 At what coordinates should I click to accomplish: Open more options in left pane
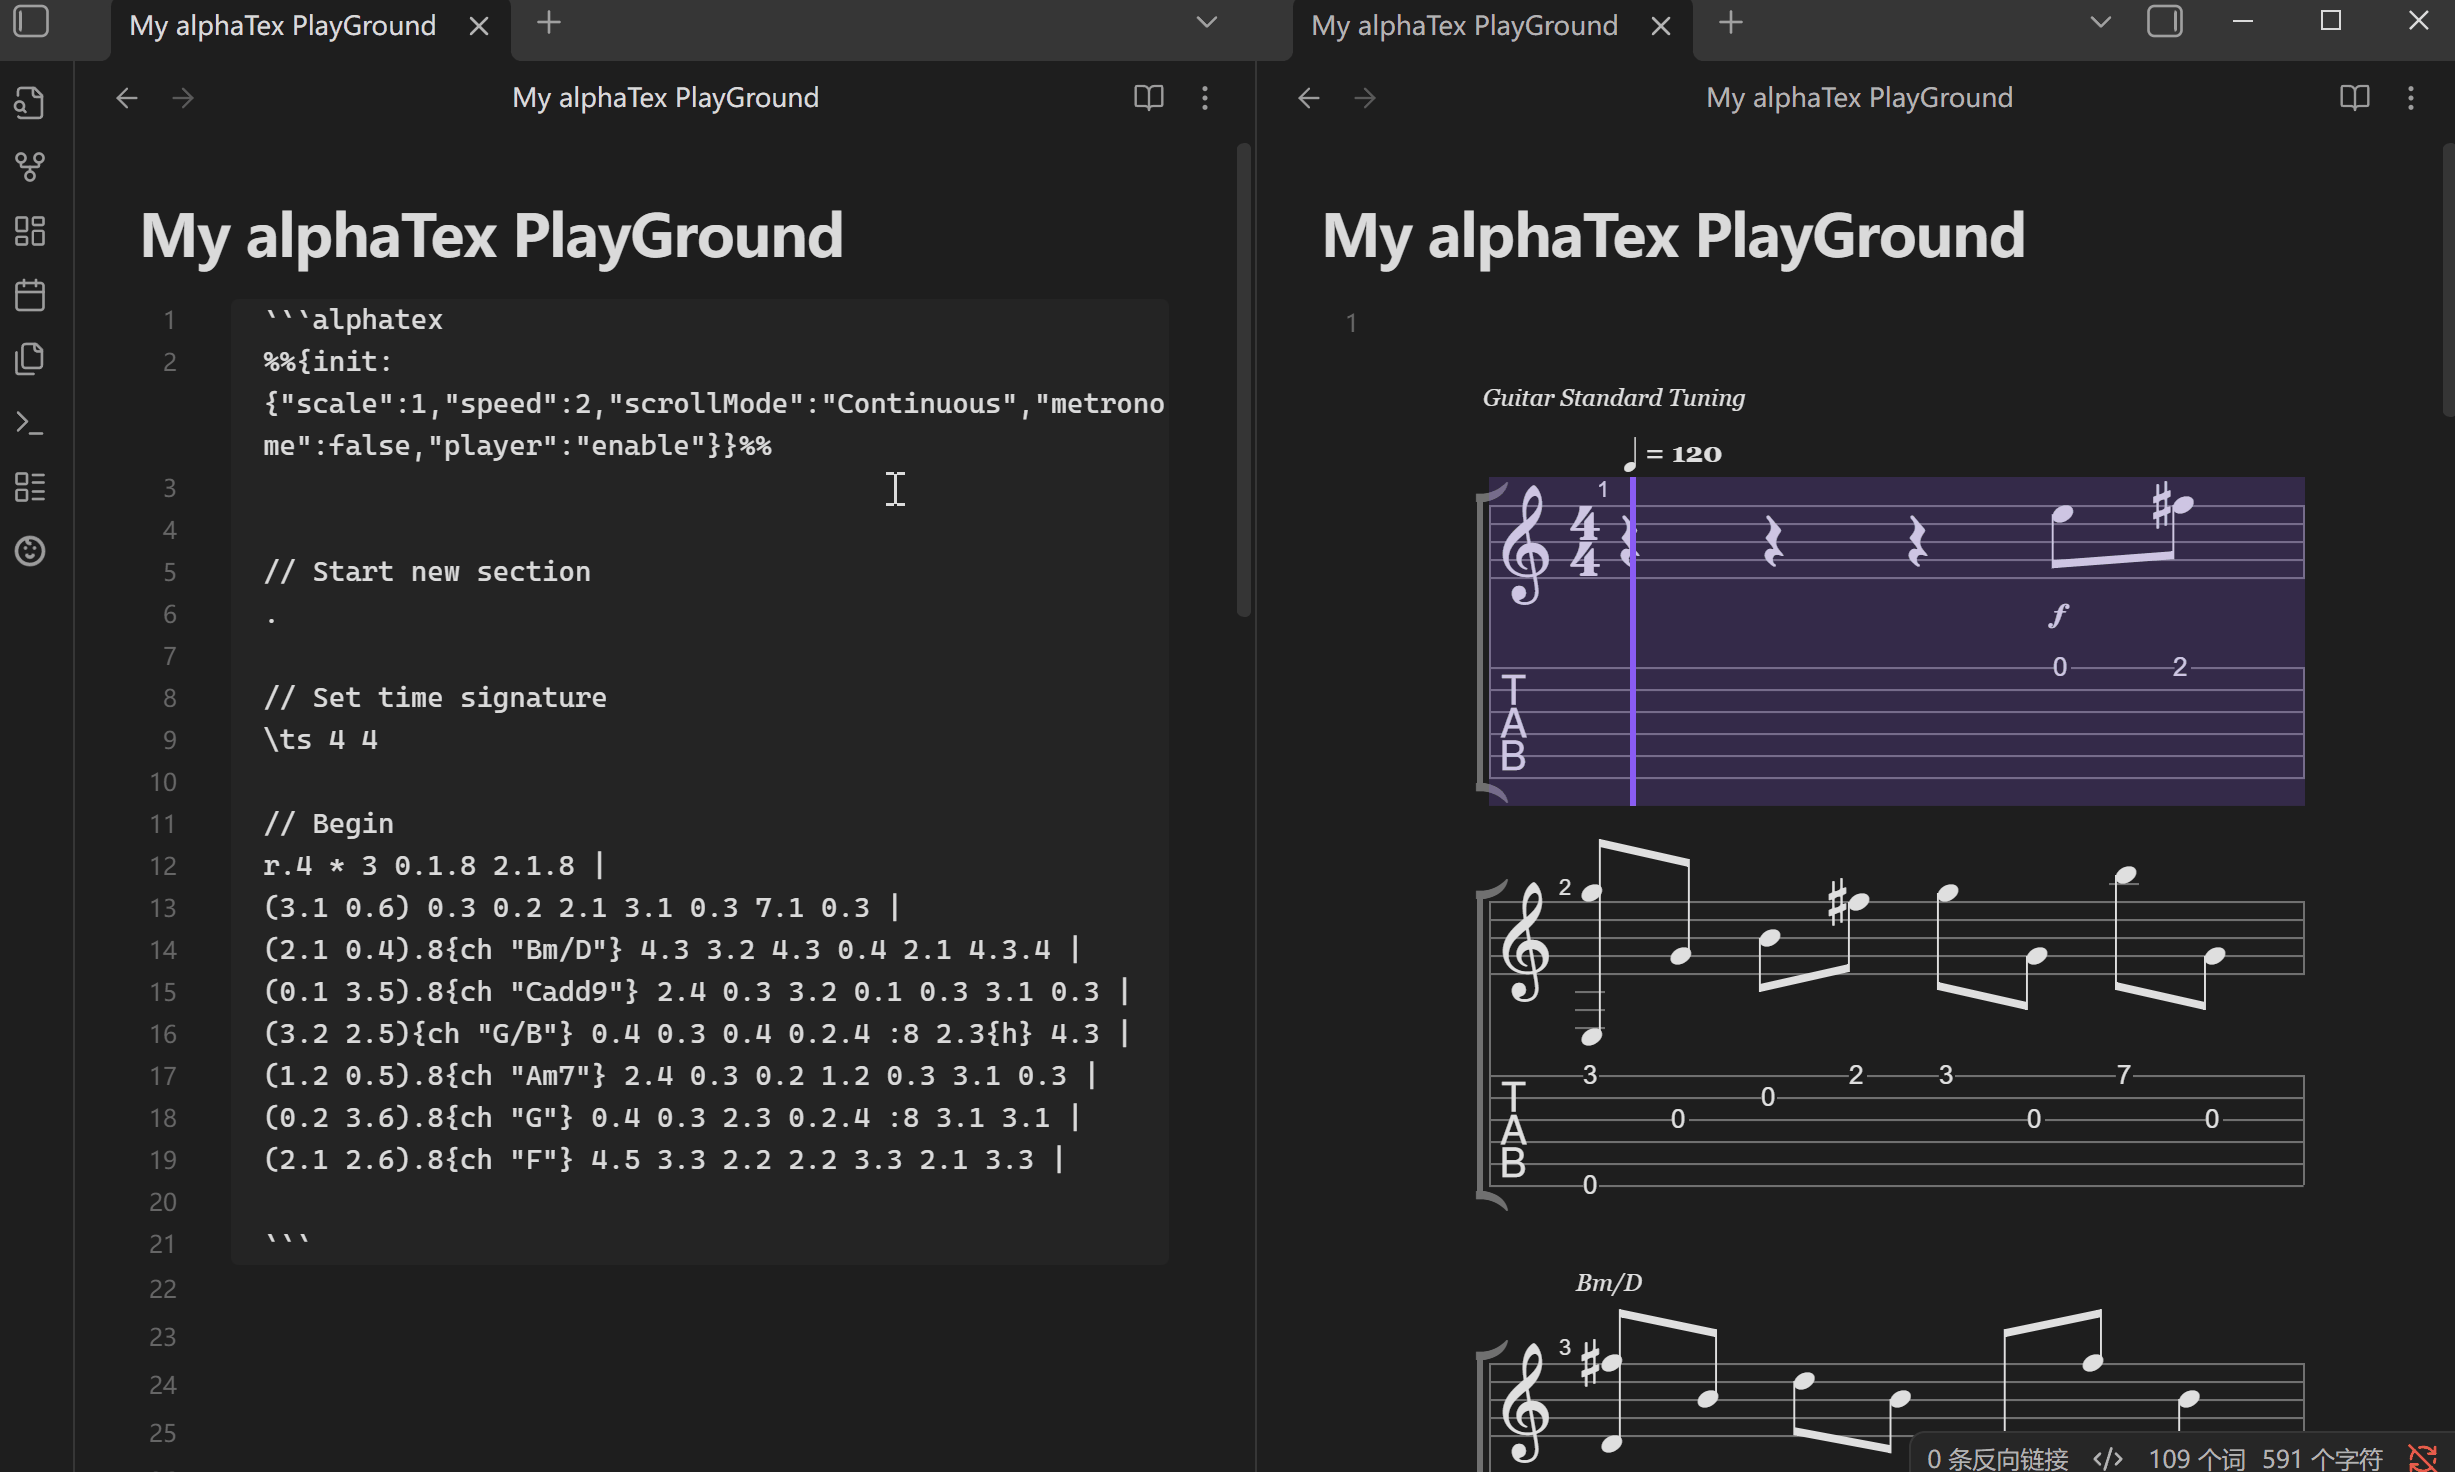(1205, 98)
